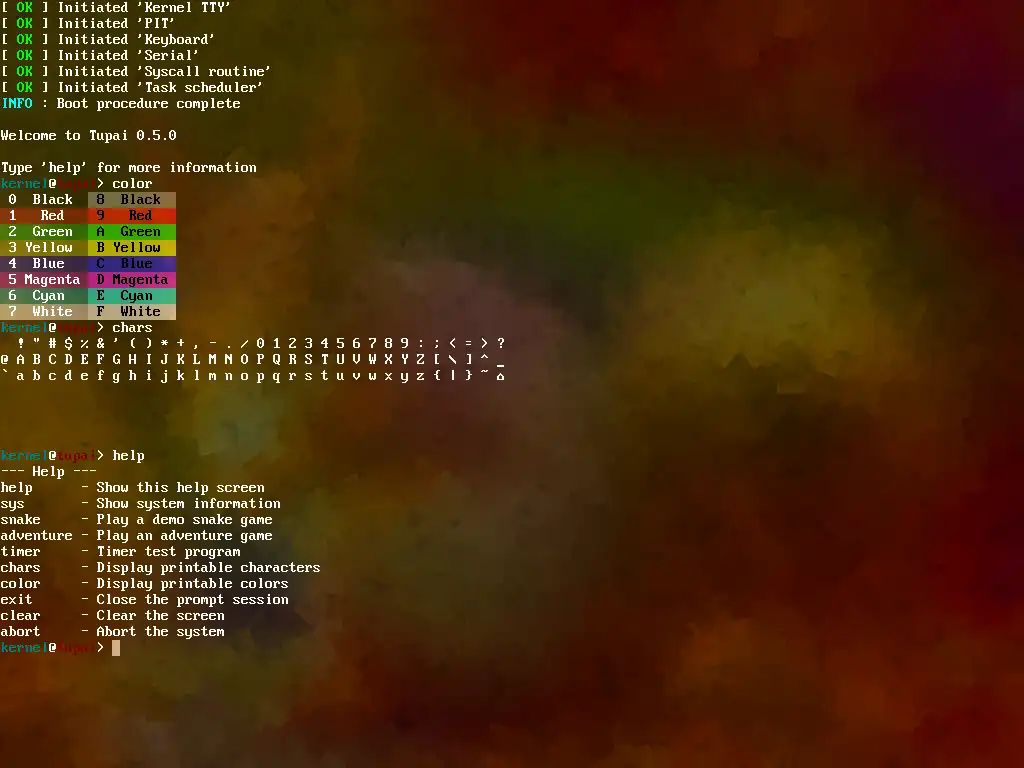Image resolution: width=1024 pixels, height=768 pixels.
Task: Click the "Type 'help' for more information" line
Action: pyautogui.click(x=129, y=168)
